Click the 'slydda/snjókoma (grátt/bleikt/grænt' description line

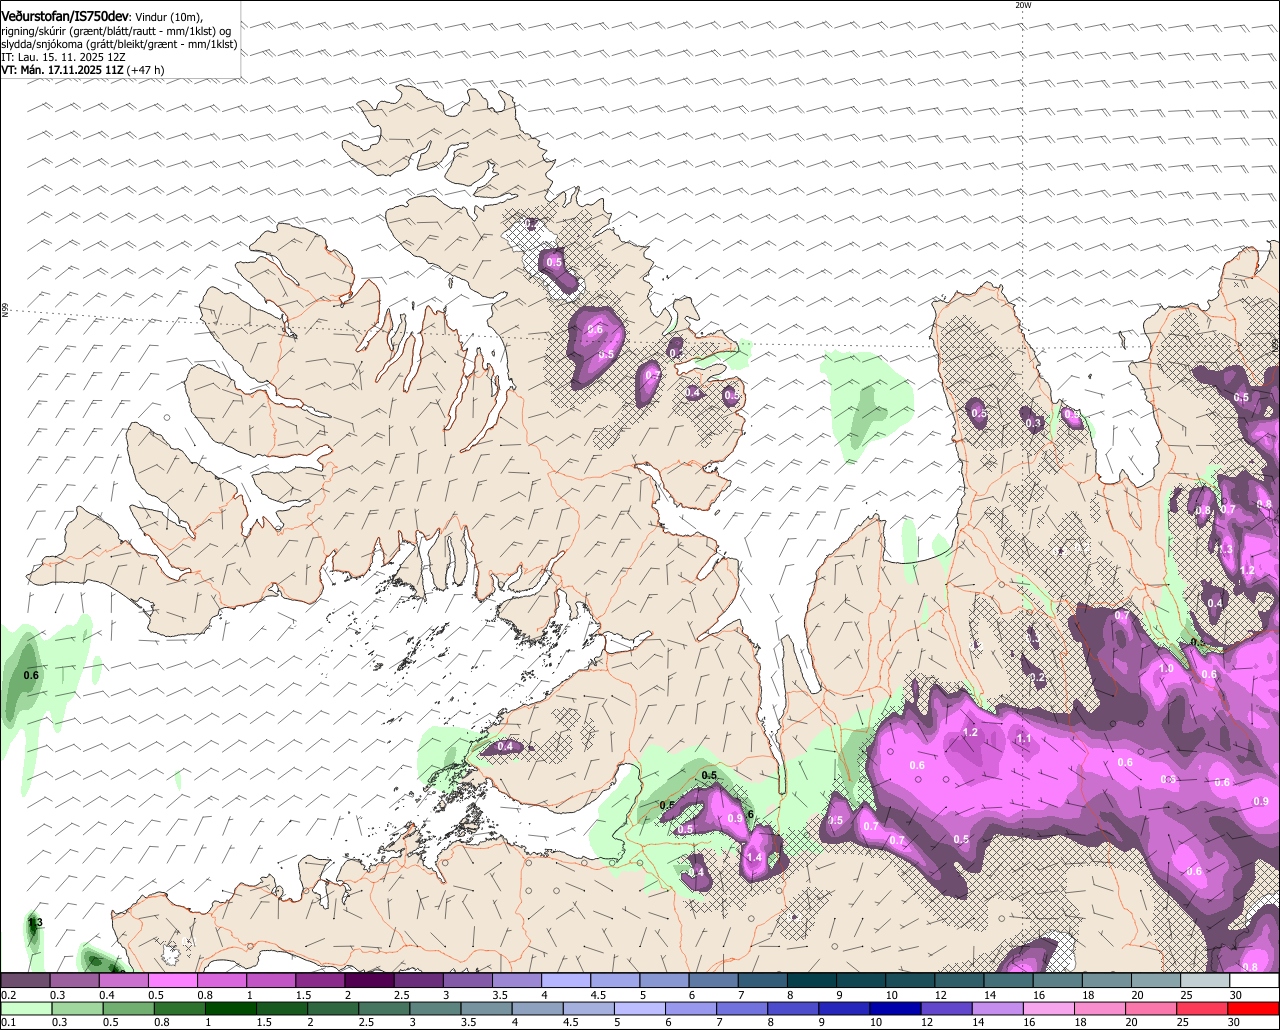[119, 44]
